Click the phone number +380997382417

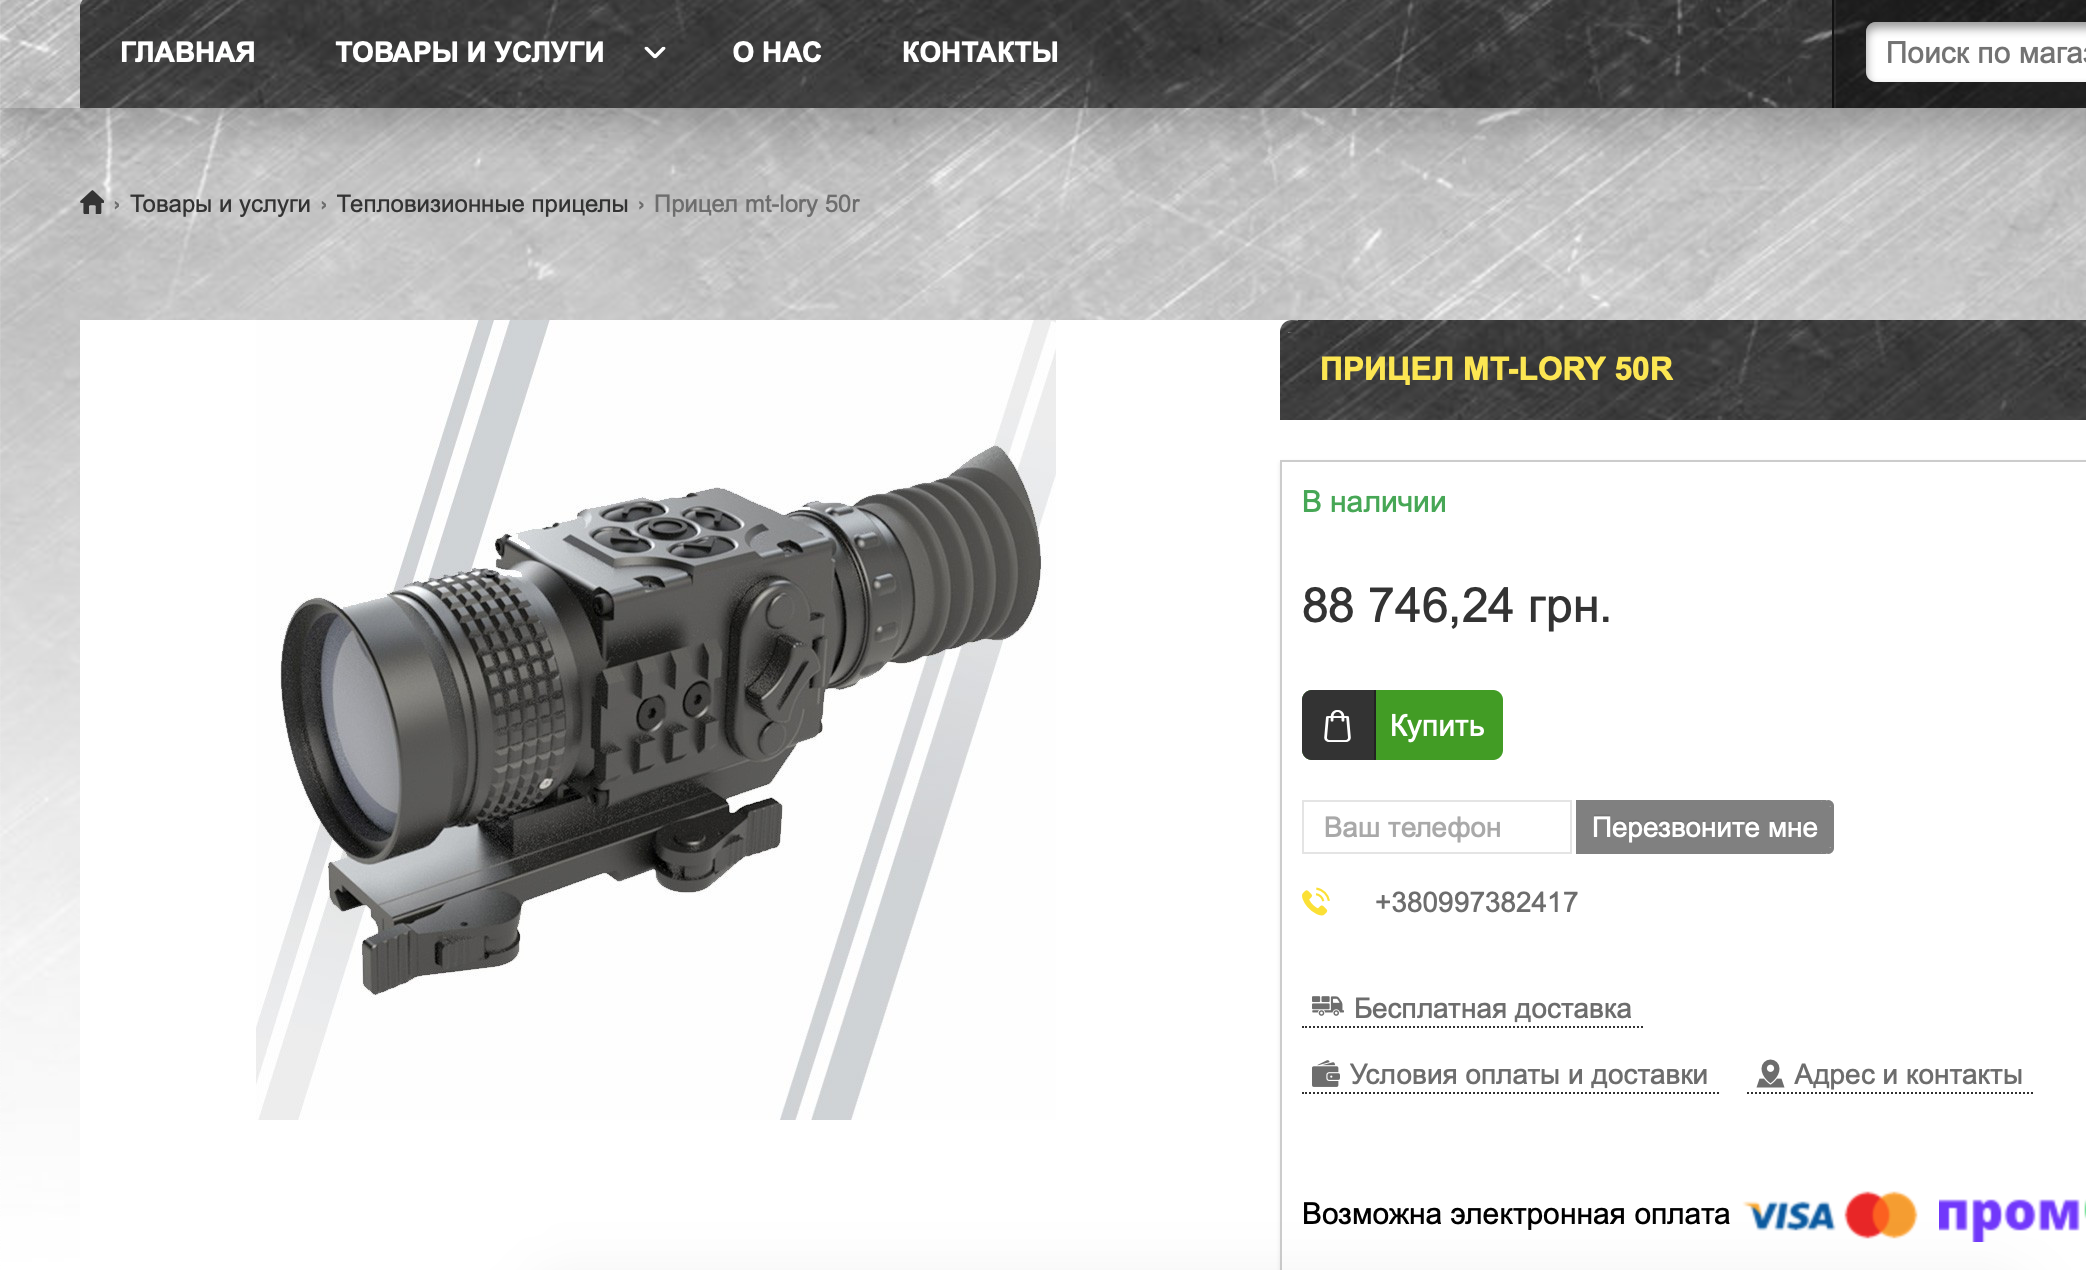(x=1476, y=902)
